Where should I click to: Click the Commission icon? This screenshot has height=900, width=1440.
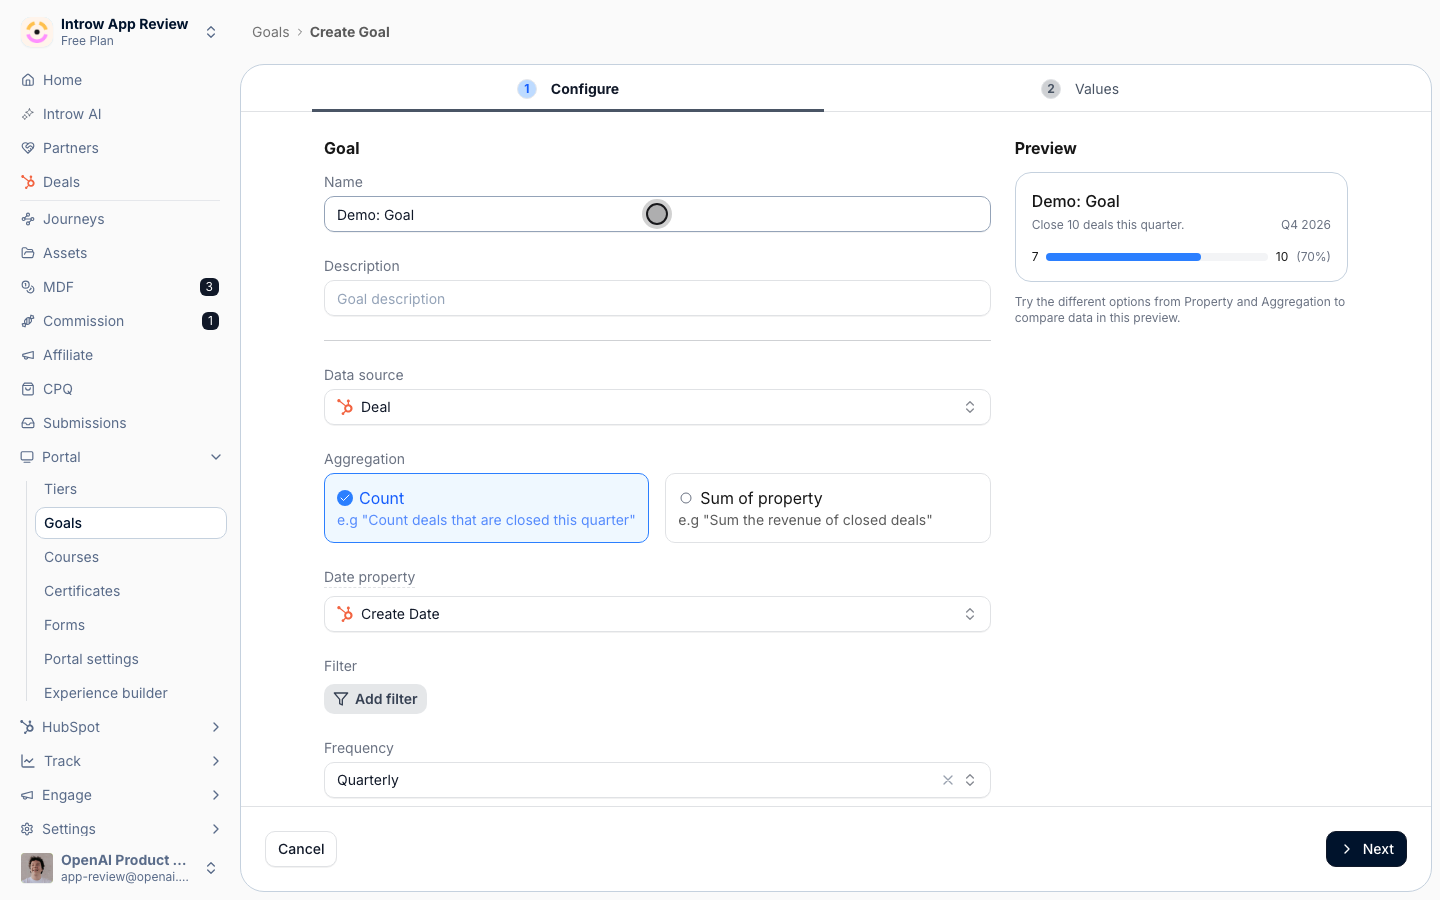tap(28, 321)
